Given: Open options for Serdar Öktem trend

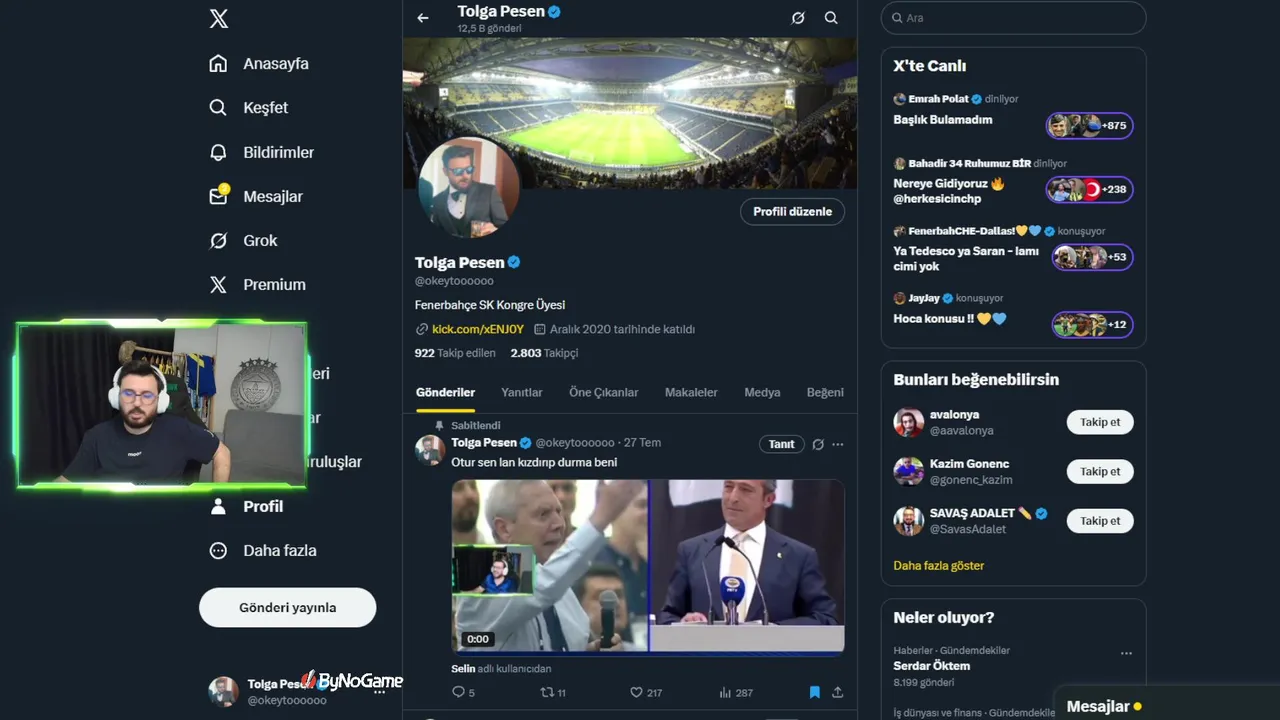Looking at the screenshot, I should tap(1126, 653).
